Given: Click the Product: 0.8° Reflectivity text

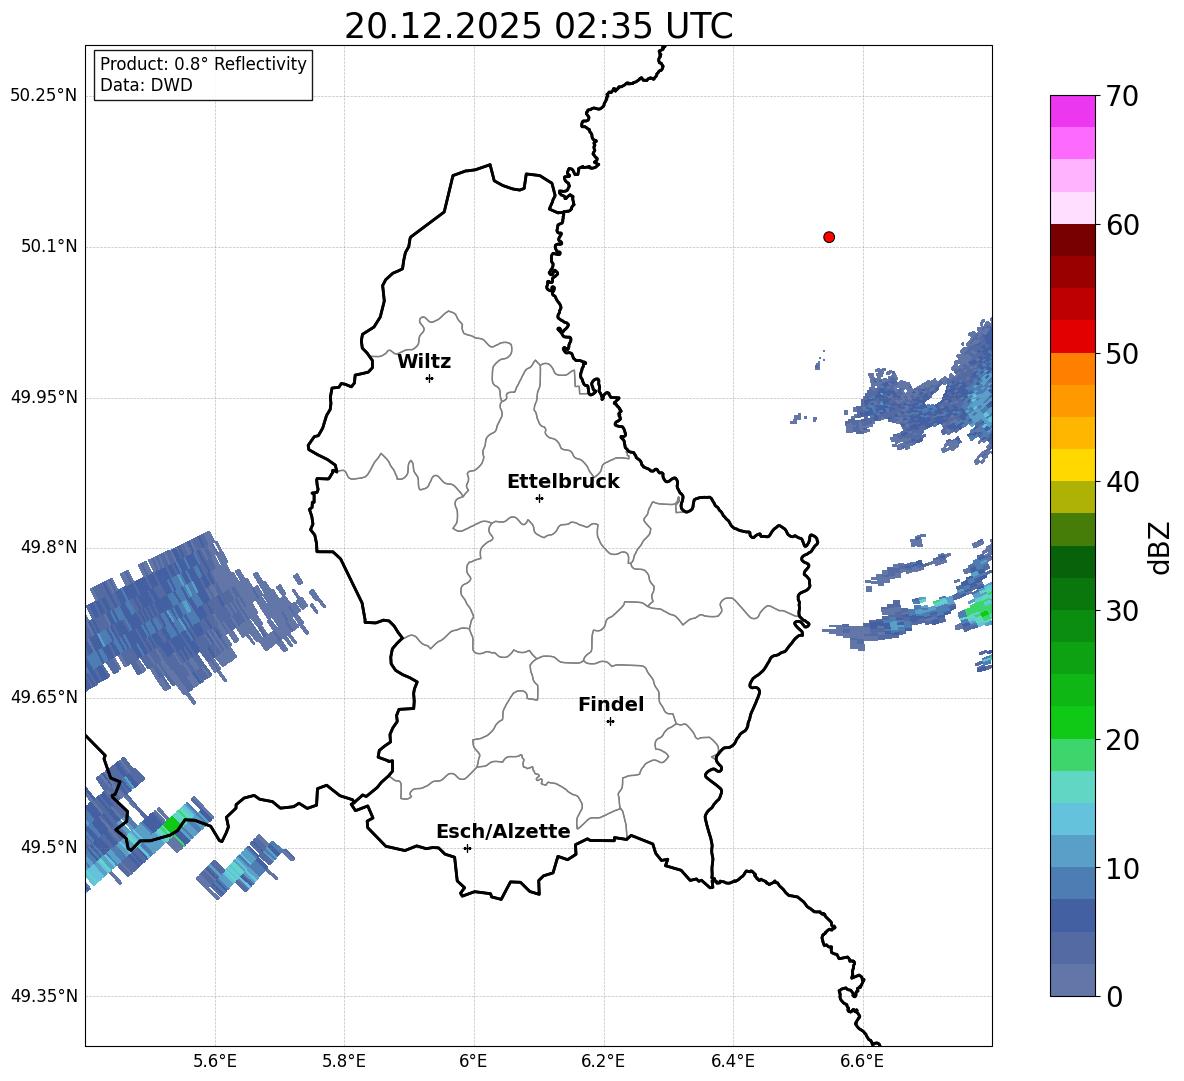Looking at the screenshot, I should pyautogui.click(x=203, y=63).
